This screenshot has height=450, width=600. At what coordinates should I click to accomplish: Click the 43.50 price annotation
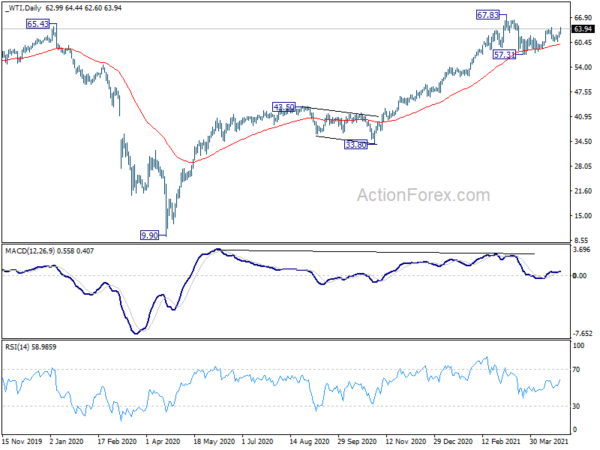(284, 107)
